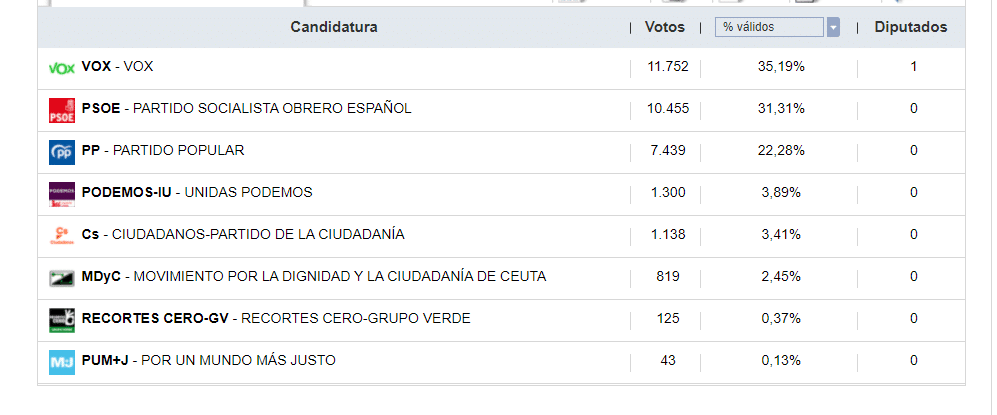The width and height of the screenshot is (997, 415).
Task: Sort by the Candidatura column header
Action: (x=334, y=27)
